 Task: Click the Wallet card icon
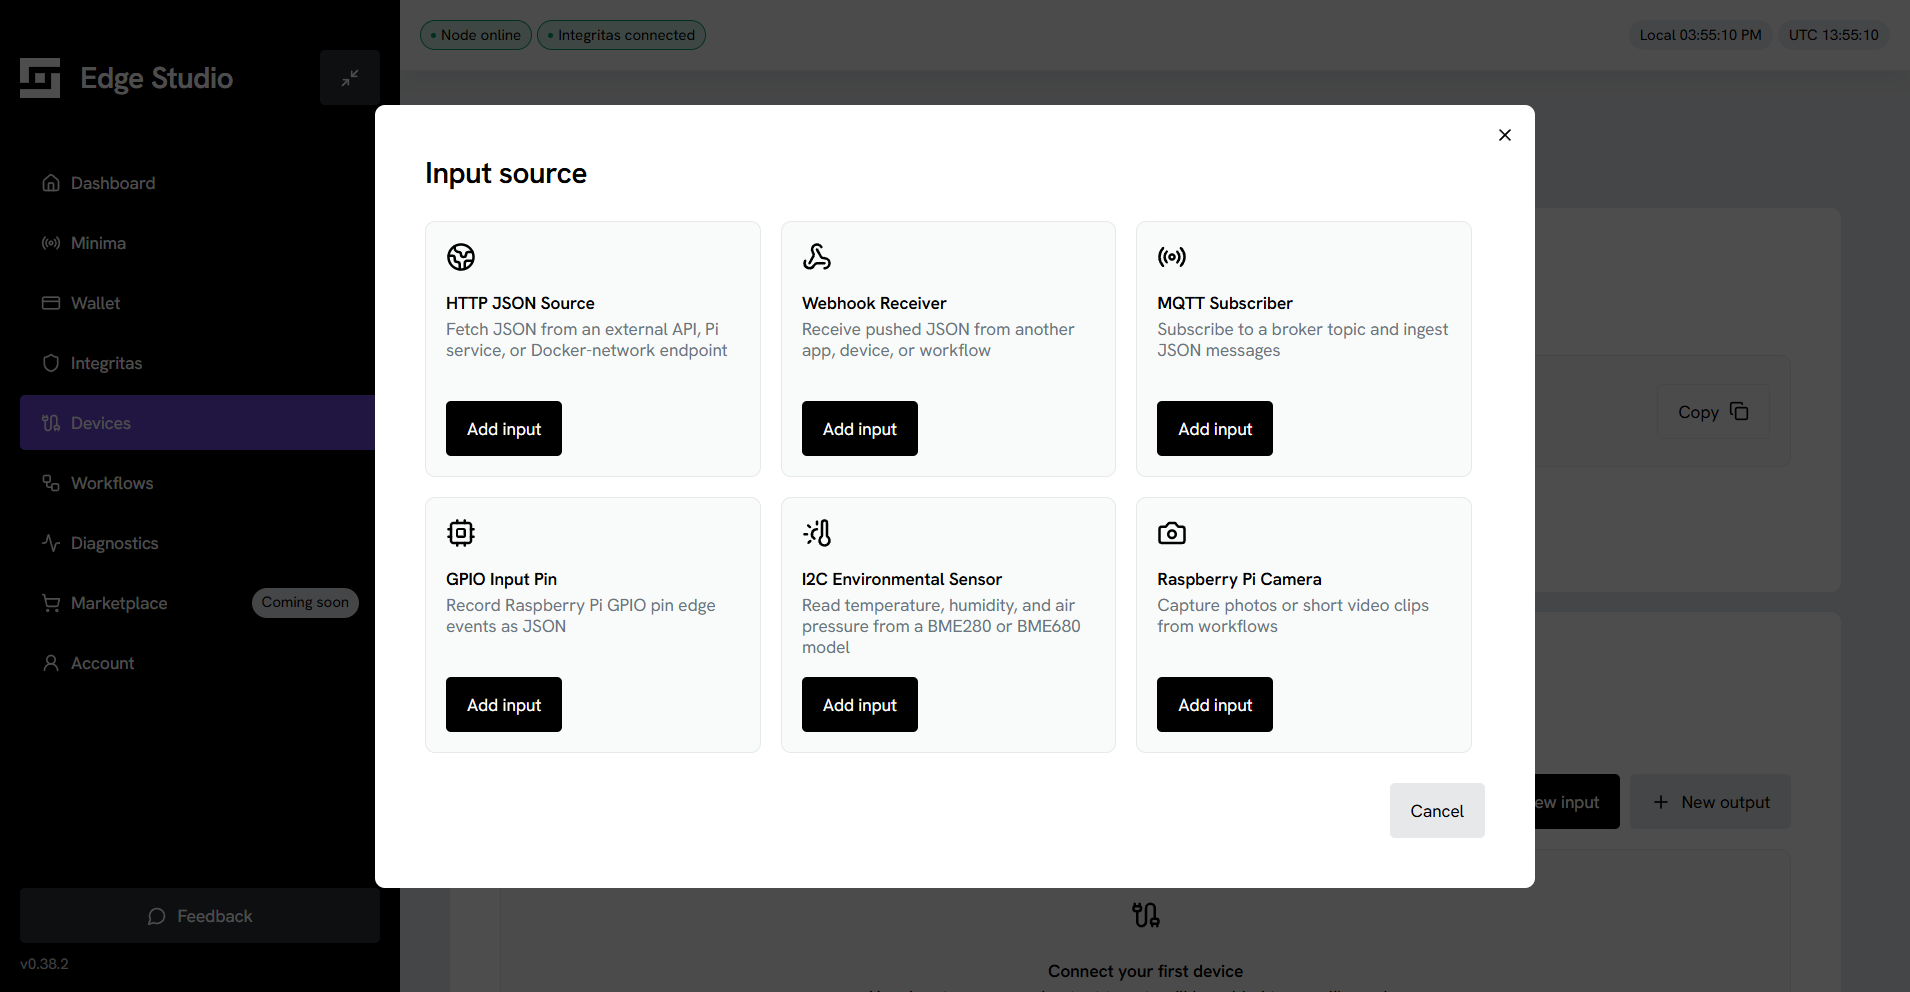(51, 303)
